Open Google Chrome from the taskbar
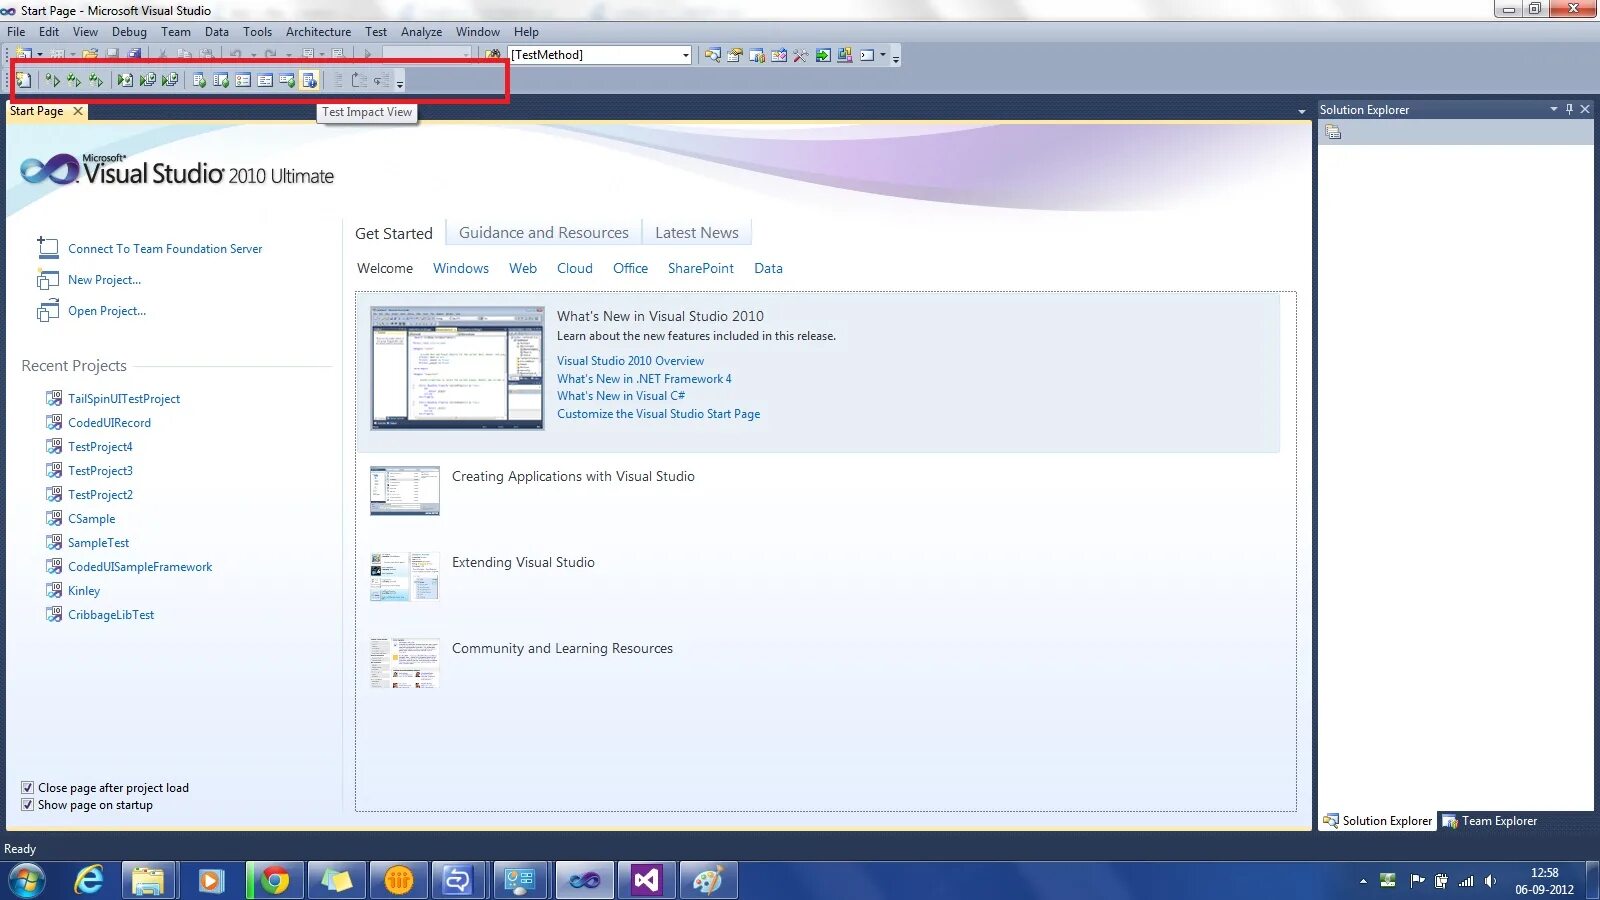This screenshot has width=1600, height=900. coord(274,881)
